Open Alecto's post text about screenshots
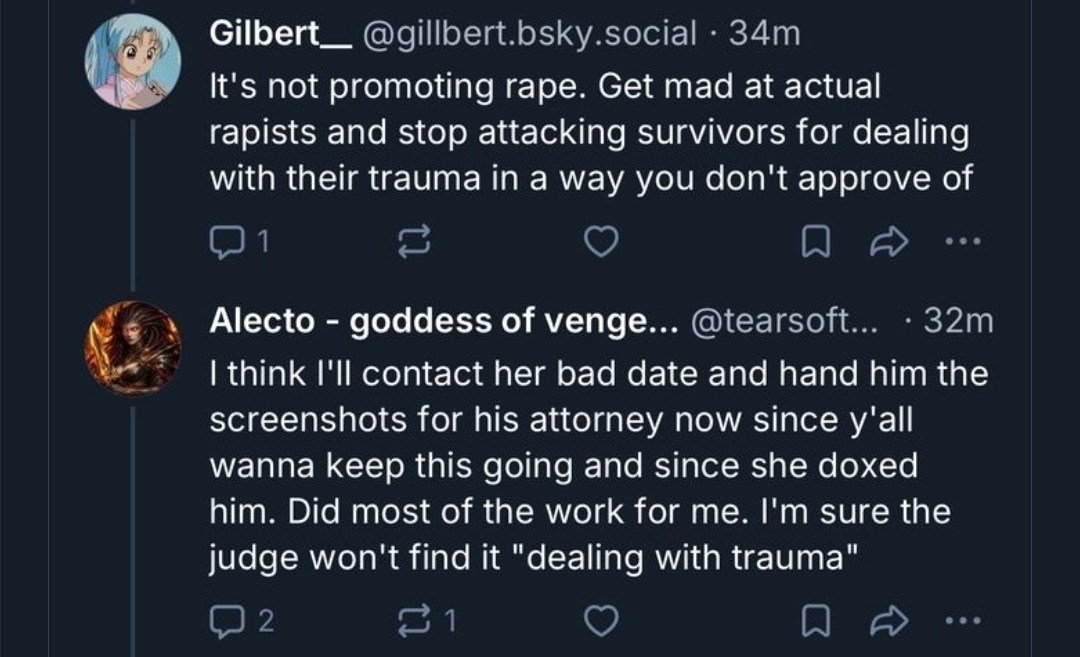The width and height of the screenshot is (1080, 657). tap(598, 466)
